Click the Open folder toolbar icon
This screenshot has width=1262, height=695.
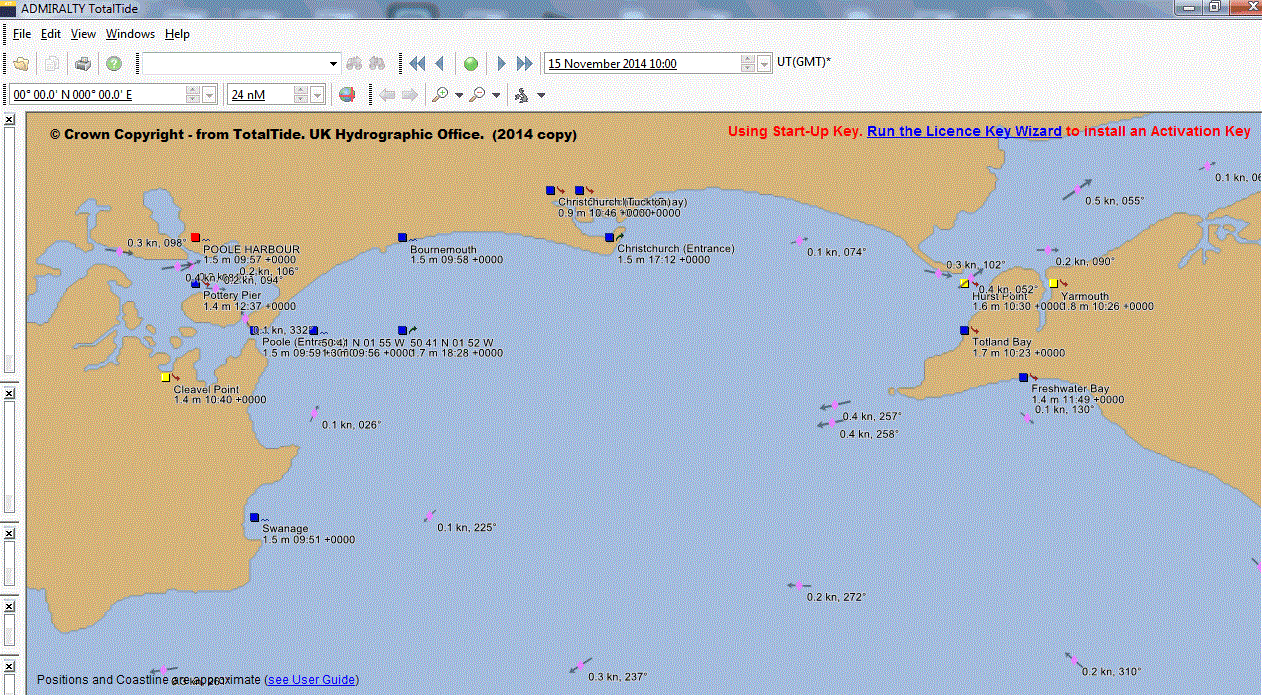tap(21, 64)
